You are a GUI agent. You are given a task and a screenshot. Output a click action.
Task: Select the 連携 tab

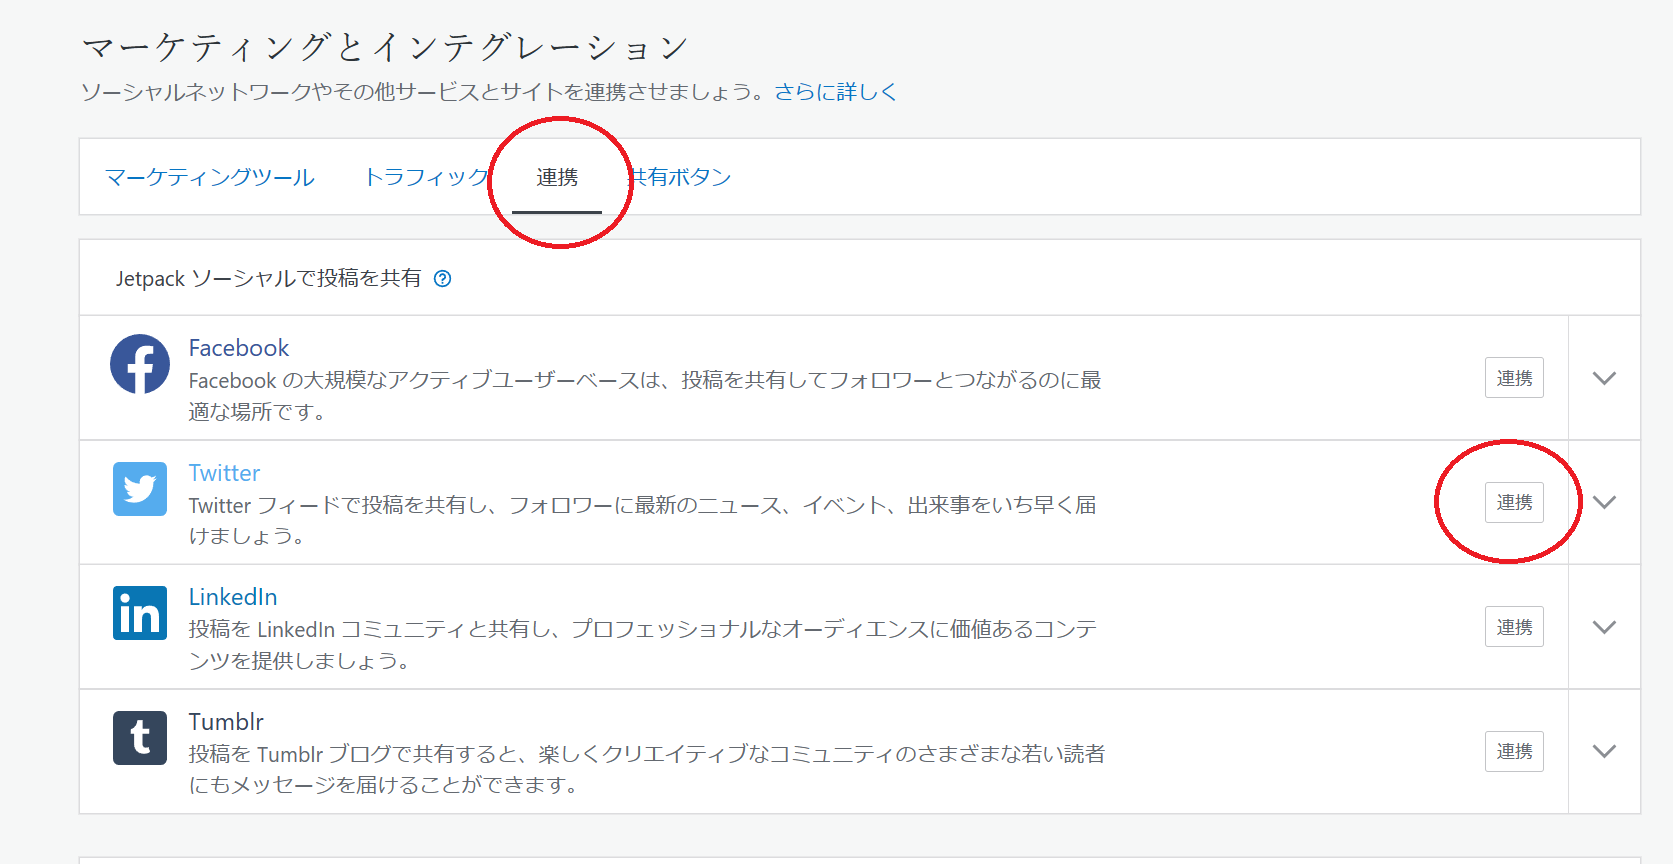point(557,178)
